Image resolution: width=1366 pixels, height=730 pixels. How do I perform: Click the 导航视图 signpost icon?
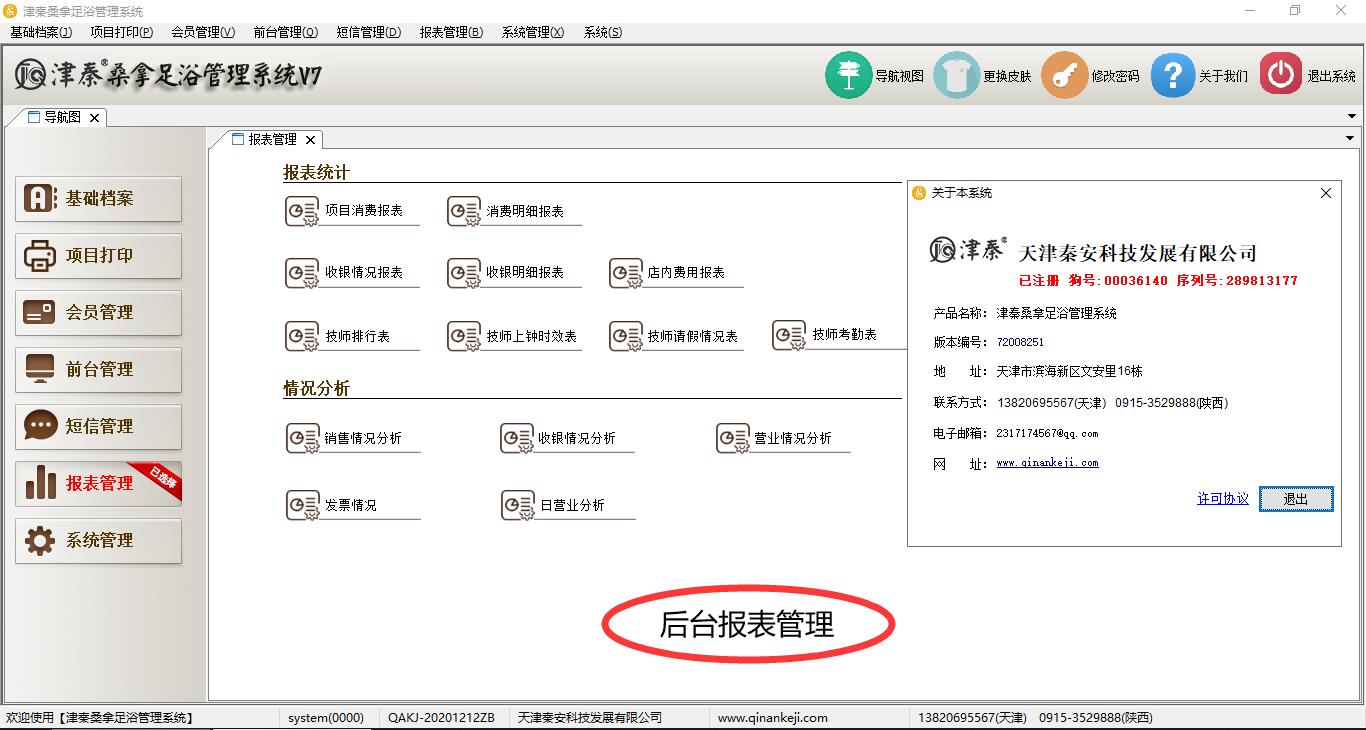point(848,75)
